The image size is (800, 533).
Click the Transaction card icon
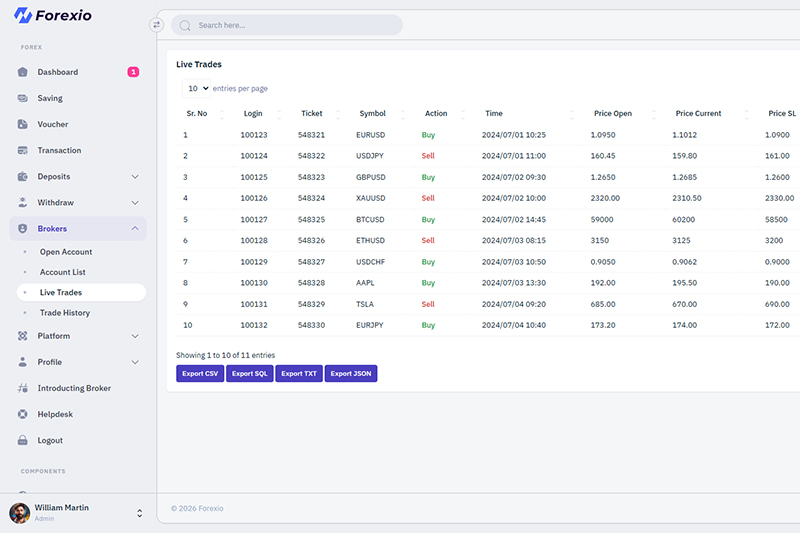click(x=23, y=151)
